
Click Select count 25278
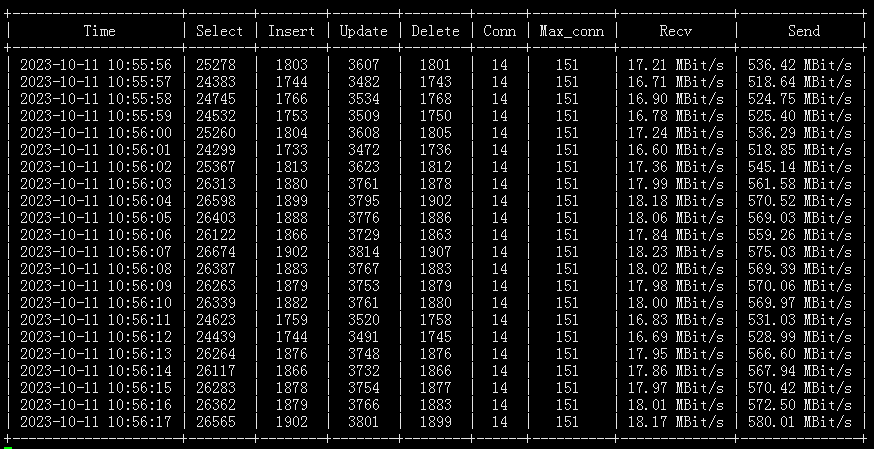click(216, 65)
